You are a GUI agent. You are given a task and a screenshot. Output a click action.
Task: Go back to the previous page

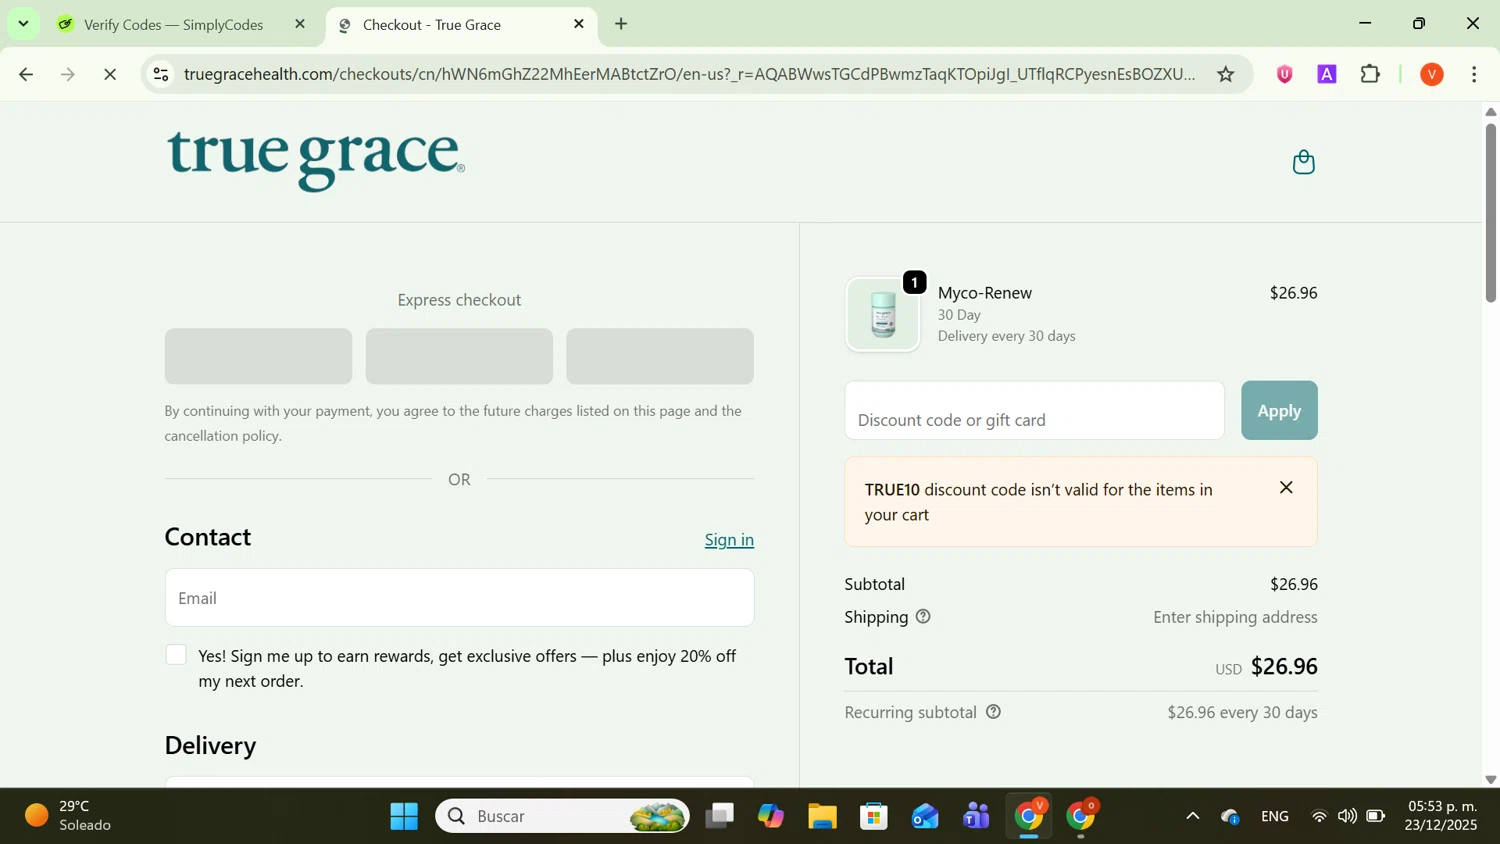pos(26,74)
